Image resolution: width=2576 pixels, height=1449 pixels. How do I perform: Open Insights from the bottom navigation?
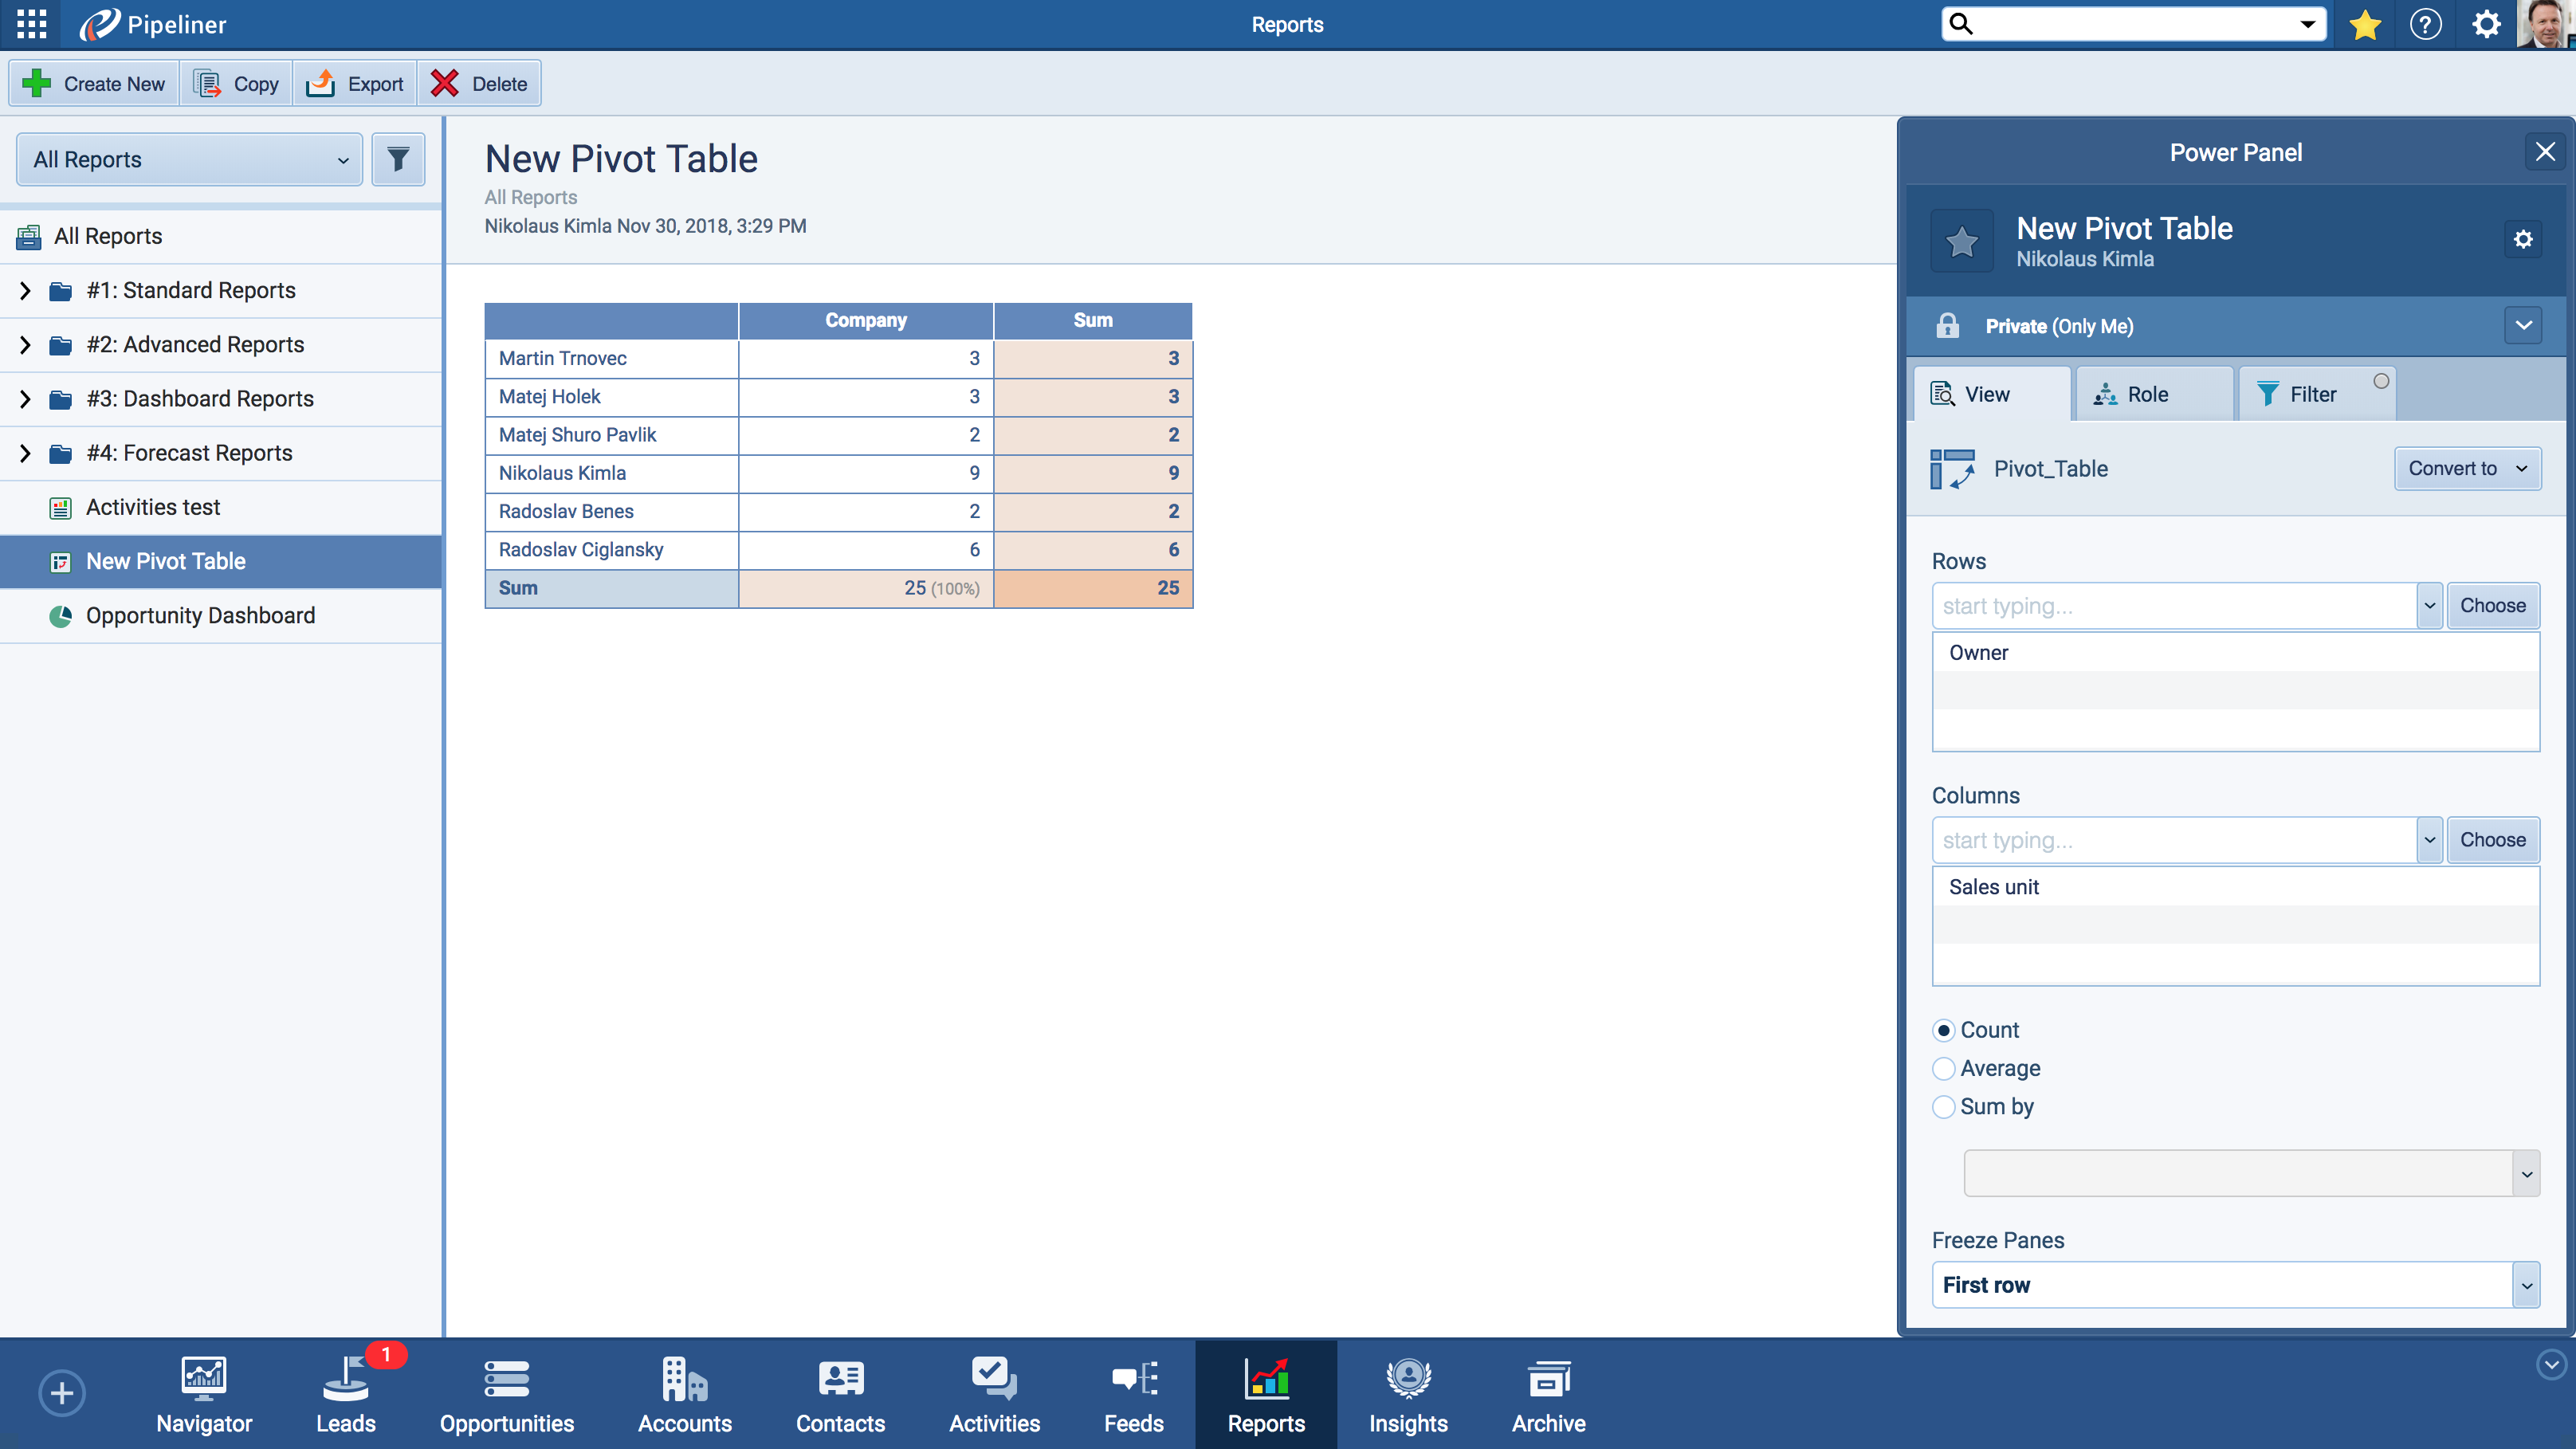coord(1407,1394)
